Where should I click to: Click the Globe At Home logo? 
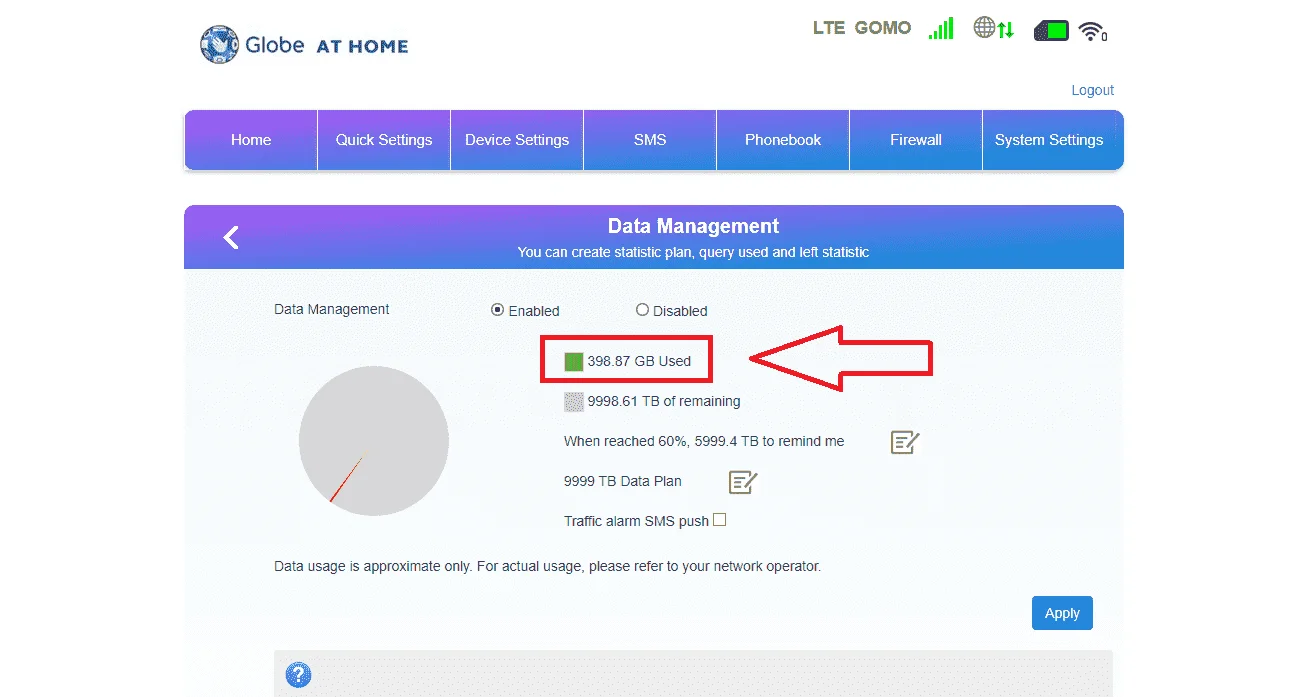(304, 45)
